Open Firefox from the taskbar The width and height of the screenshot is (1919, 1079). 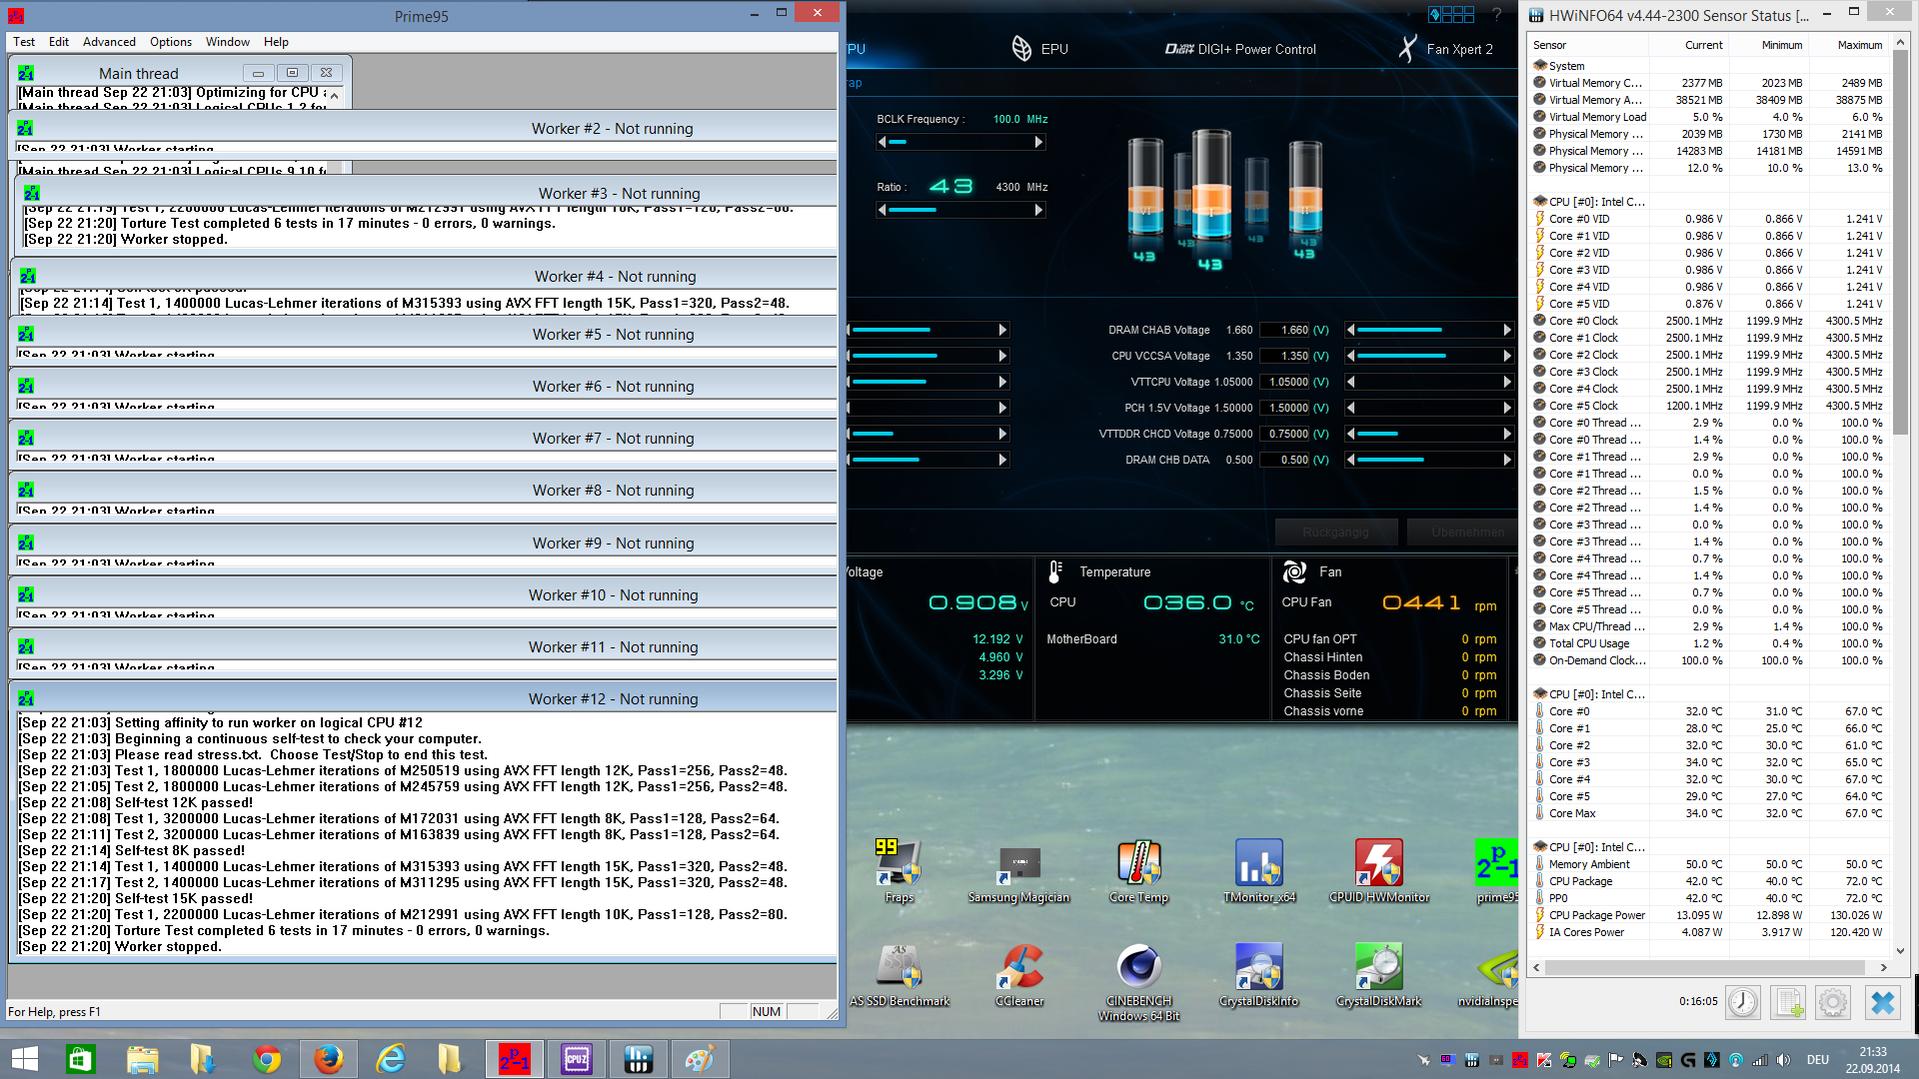coord(328,1059)
